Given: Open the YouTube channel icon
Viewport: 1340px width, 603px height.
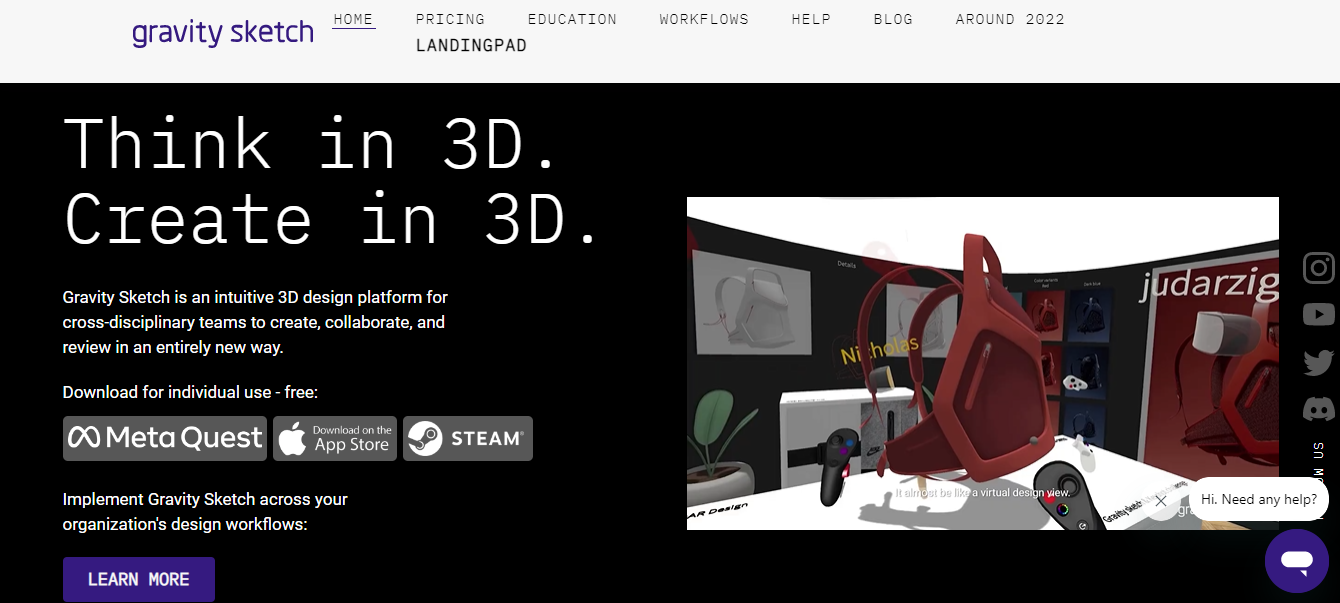Looking at the screenshot, I should (x=1319, y=315).
